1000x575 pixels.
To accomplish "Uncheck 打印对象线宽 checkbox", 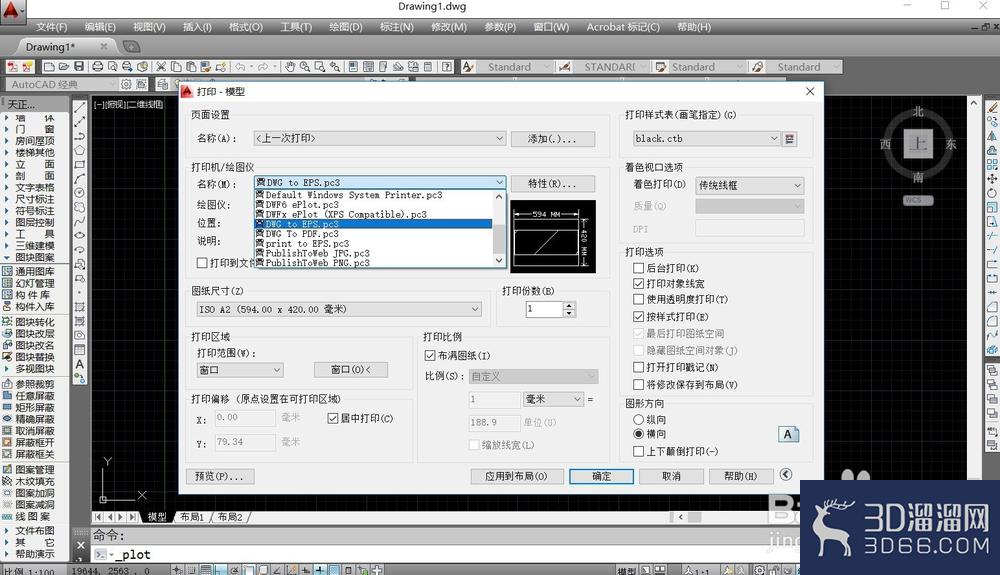I will (638, 284).
